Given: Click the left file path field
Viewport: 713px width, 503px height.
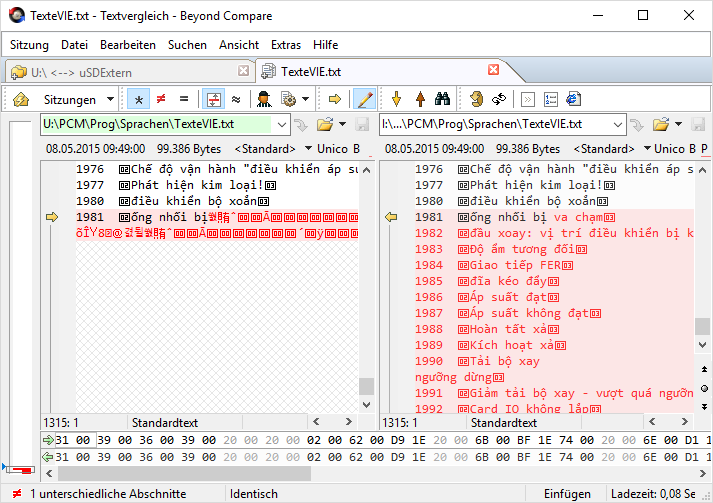Looking at the screenshot, I should point(157,124).
